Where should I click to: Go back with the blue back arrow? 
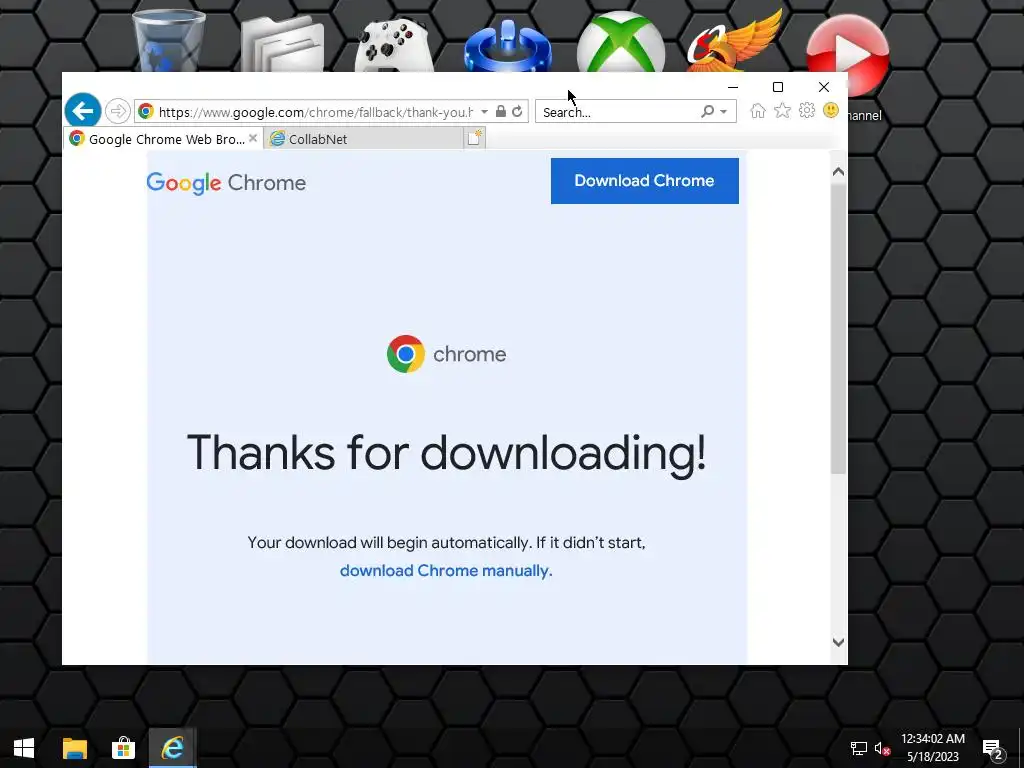click(x=83, y=111)
